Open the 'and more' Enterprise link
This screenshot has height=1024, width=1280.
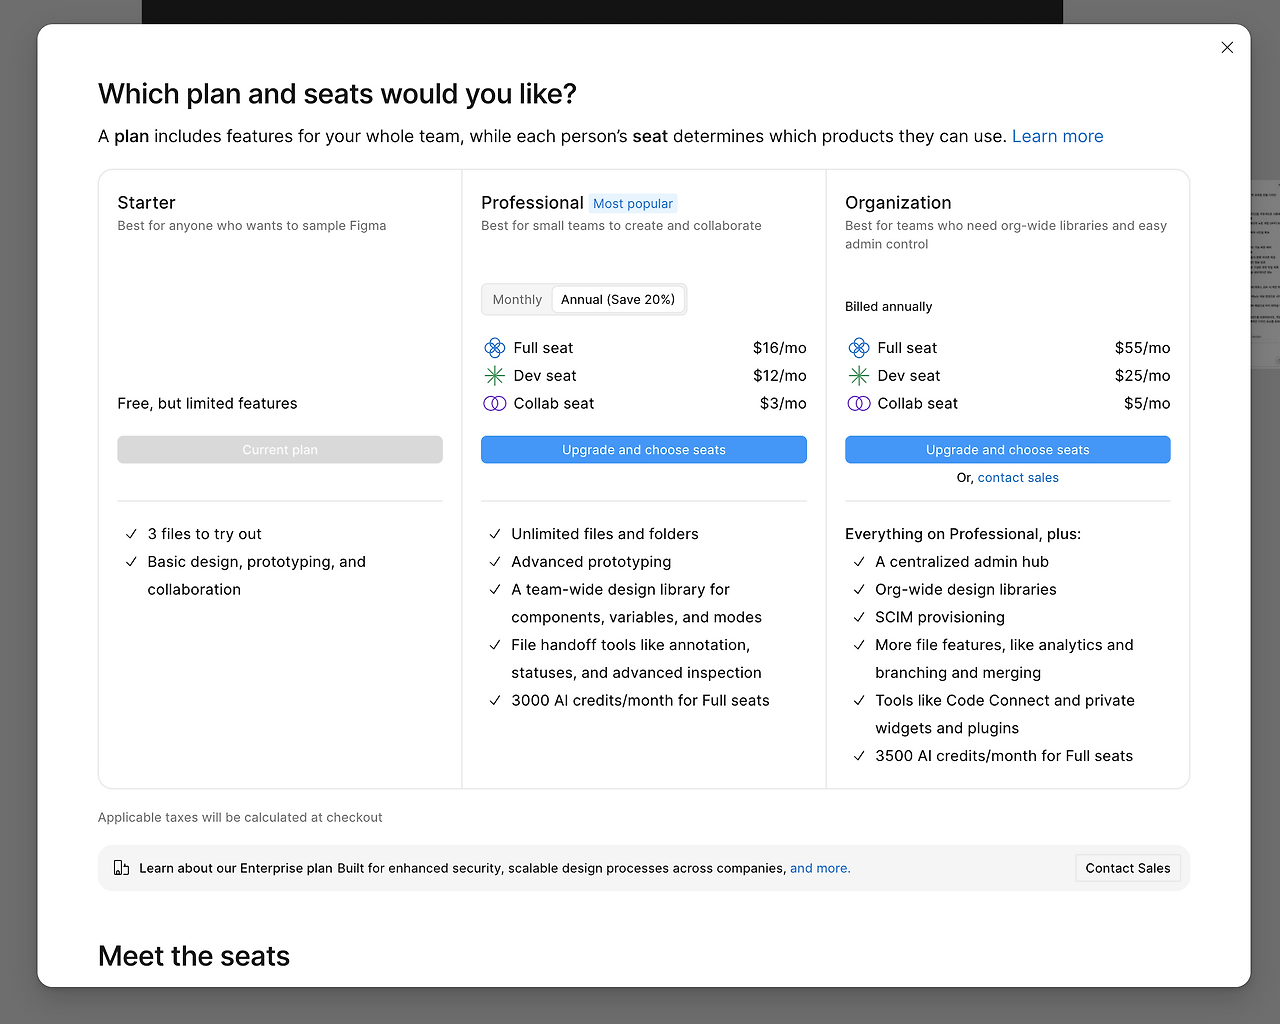click(x=820, y=869)
